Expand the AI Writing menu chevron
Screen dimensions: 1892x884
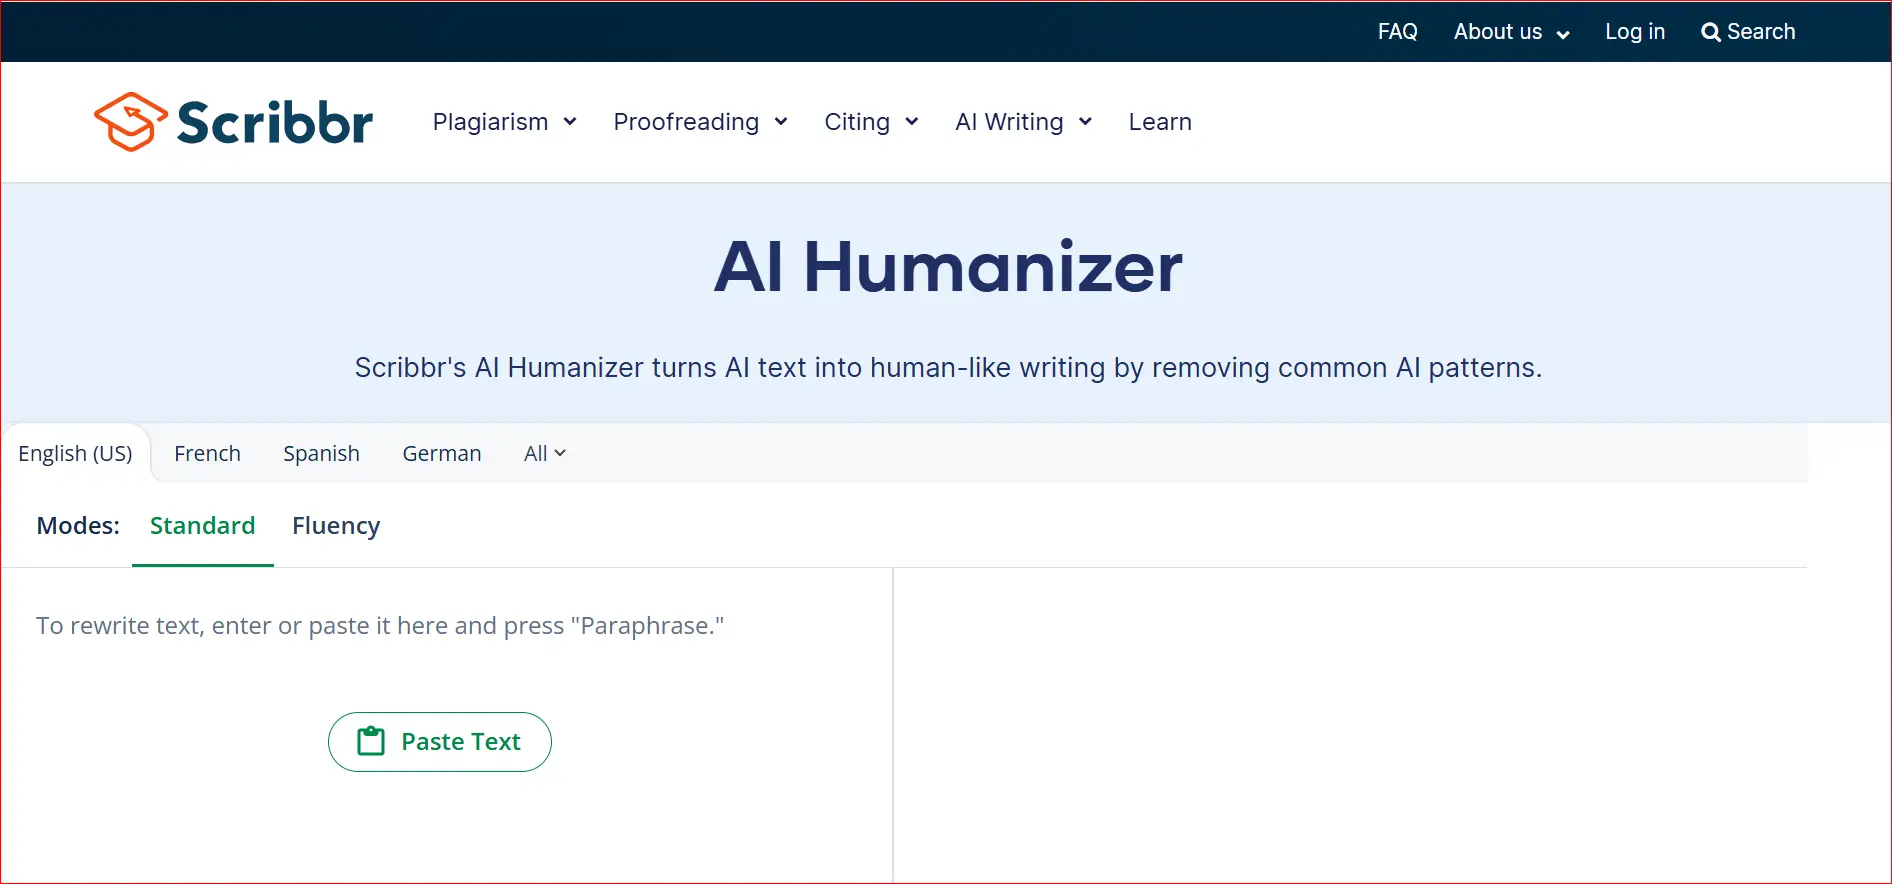click(1085, 122)
